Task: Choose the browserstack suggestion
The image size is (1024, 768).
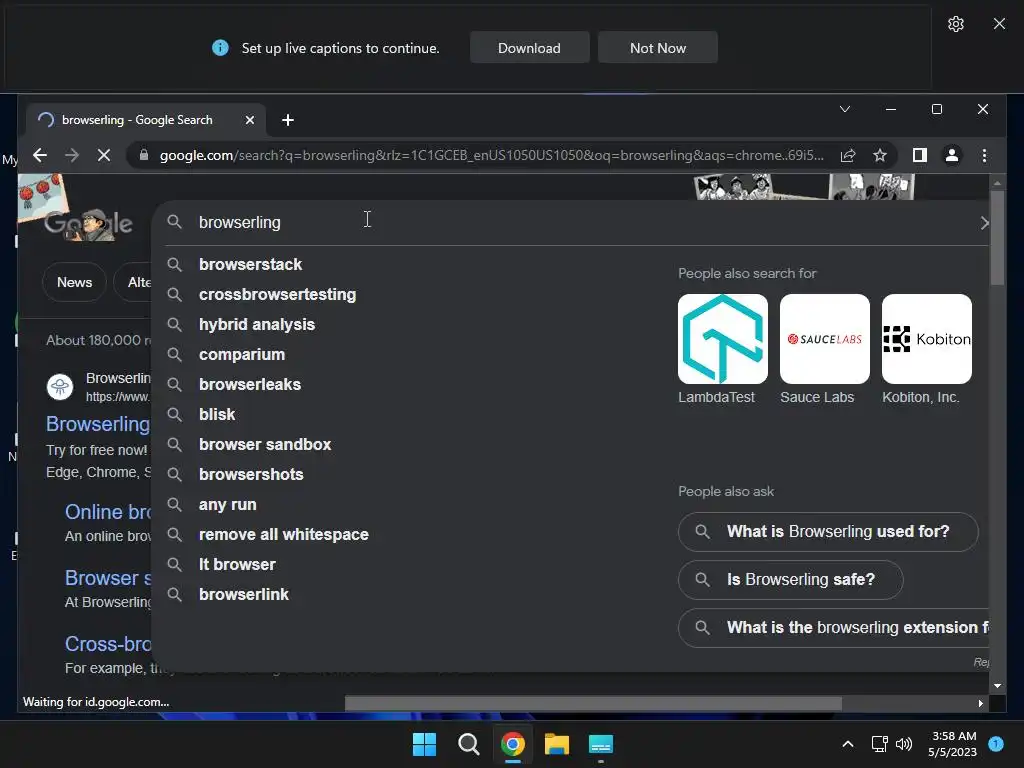Action: (x=250, y=264)
